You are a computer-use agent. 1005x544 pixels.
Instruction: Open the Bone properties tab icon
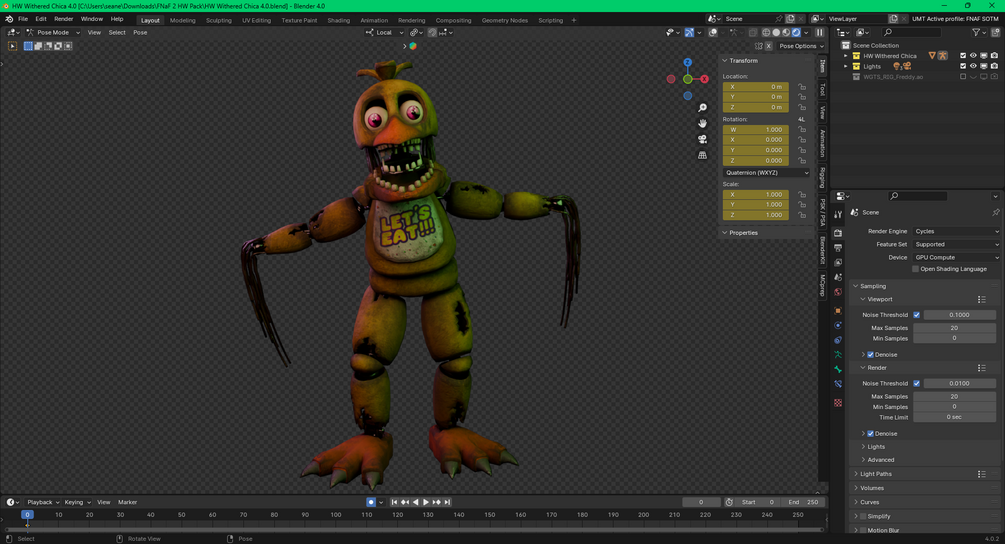[x=838, y=369]
